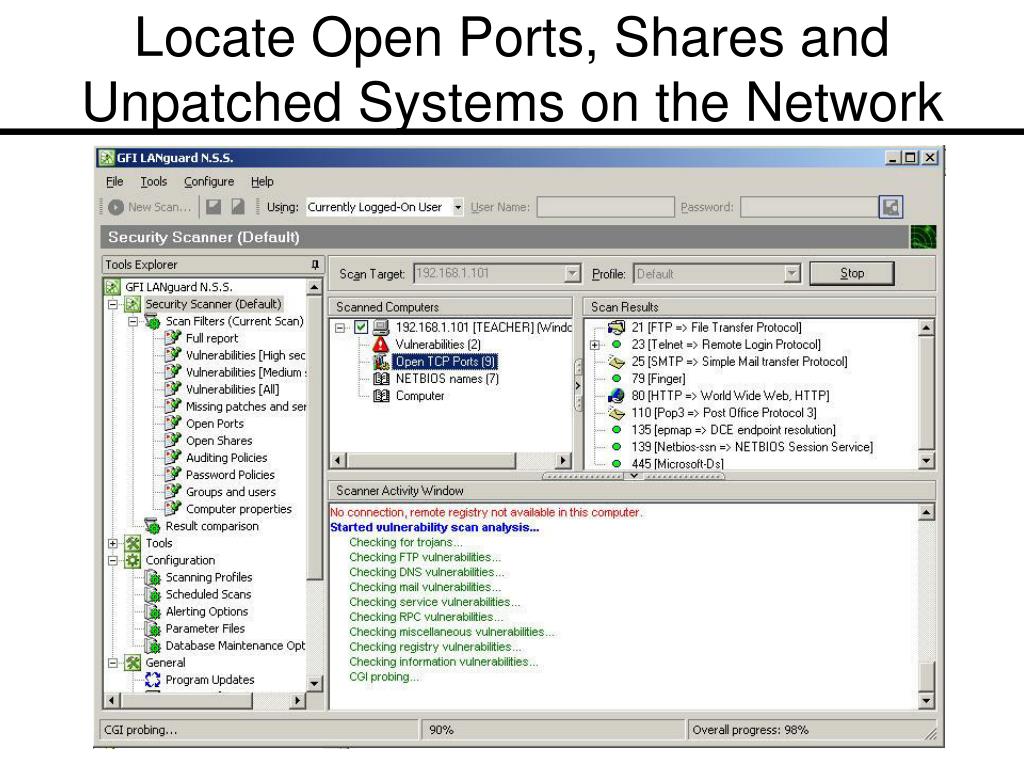Select Parameter Files item
1024x768 pixels.
click(x=205, y=628)
